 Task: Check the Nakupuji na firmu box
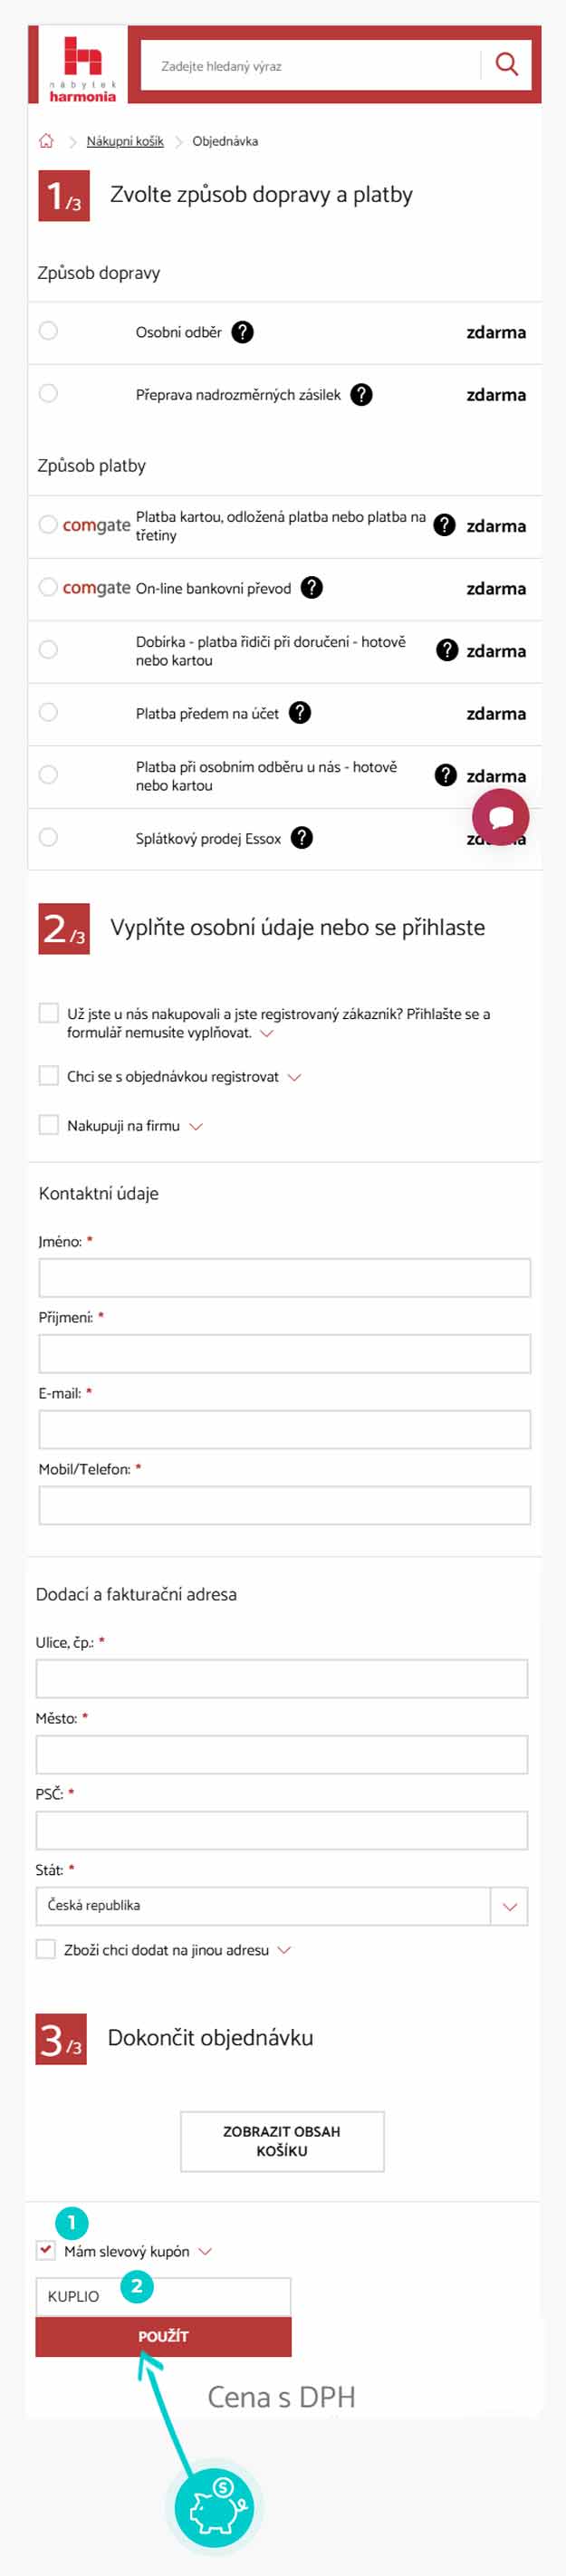48,1125
